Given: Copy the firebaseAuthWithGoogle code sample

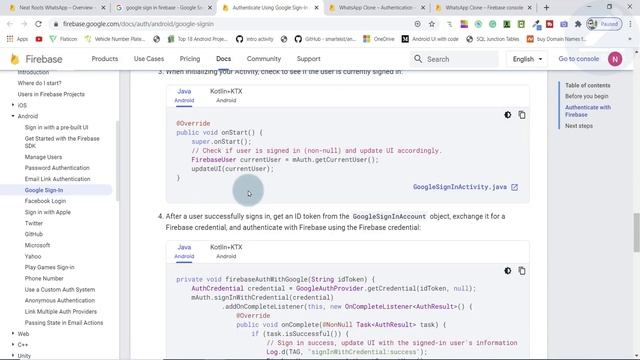Looking at the screenshot, I should (522, 271).
